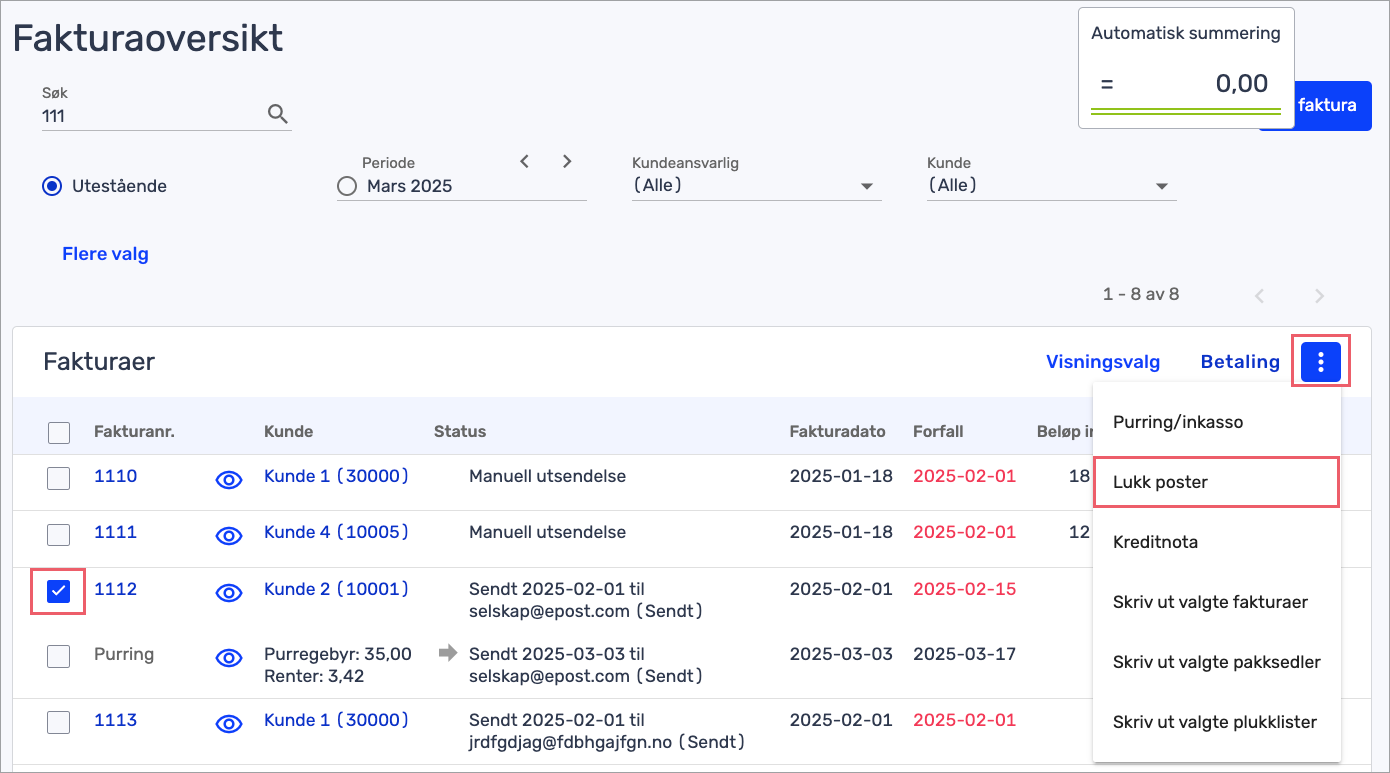Click the Forfall column header

pos(938,432)
